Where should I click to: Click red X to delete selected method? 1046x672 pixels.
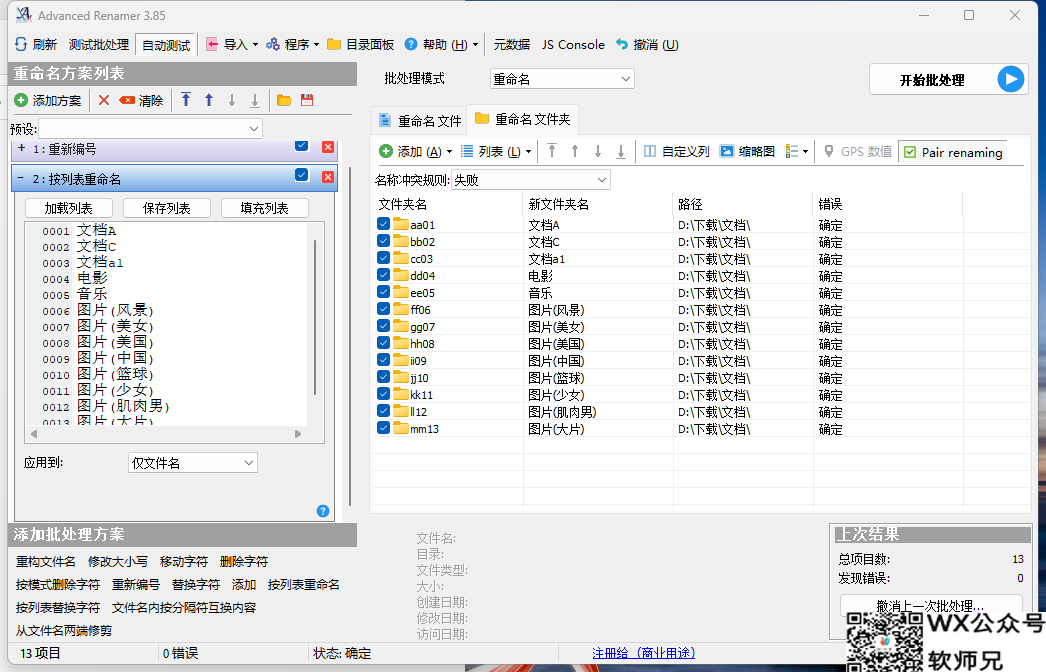tap(103, 100)
